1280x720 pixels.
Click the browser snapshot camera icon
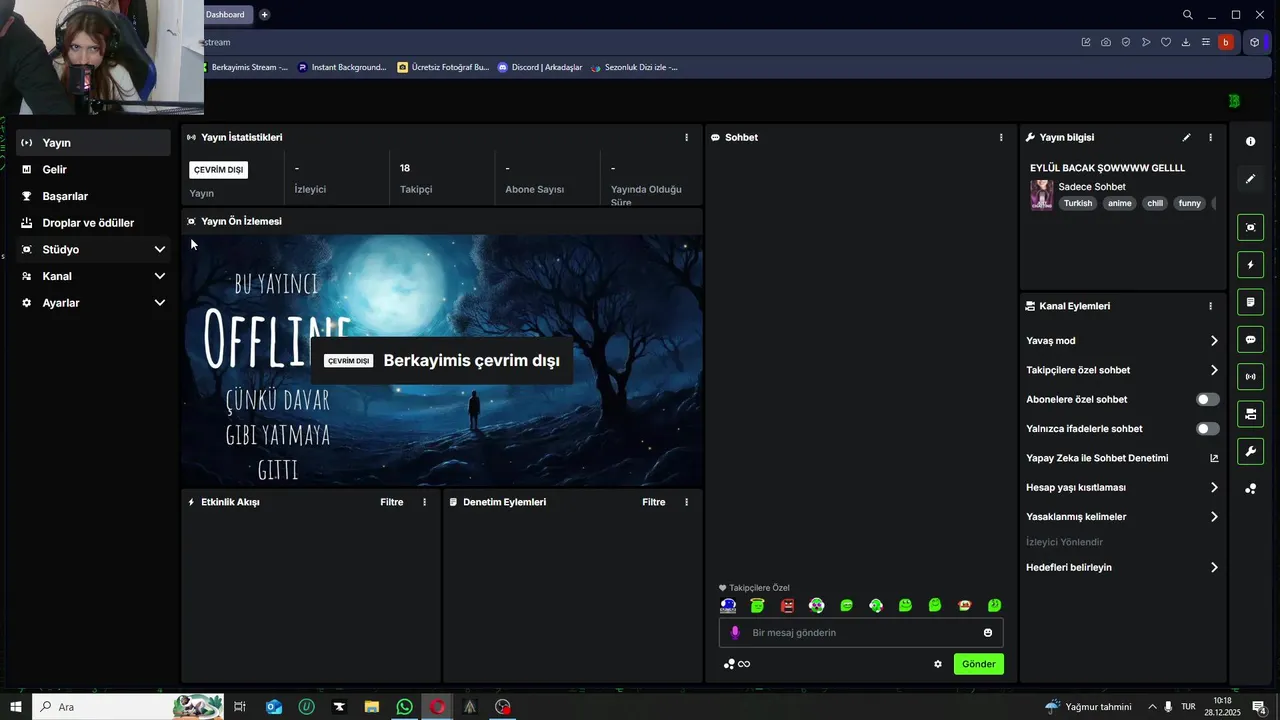pos(1106,42)
